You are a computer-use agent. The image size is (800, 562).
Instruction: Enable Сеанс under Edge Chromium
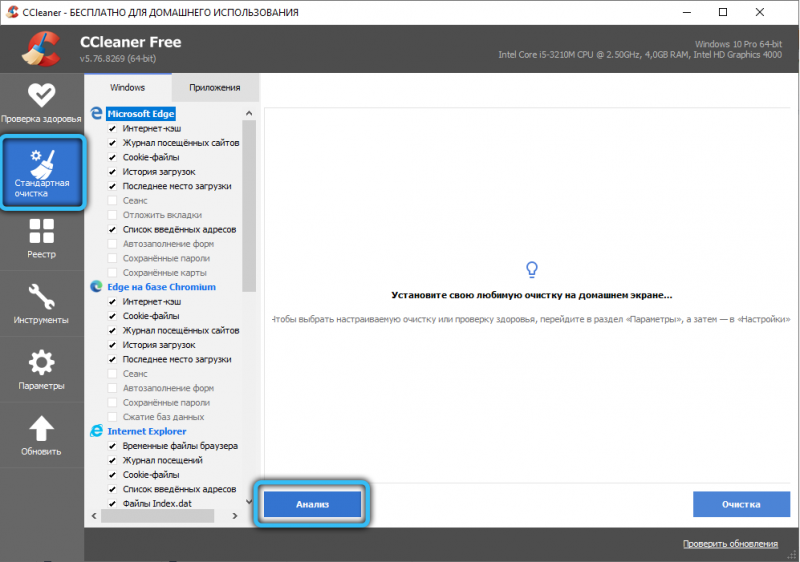[112, 373]
